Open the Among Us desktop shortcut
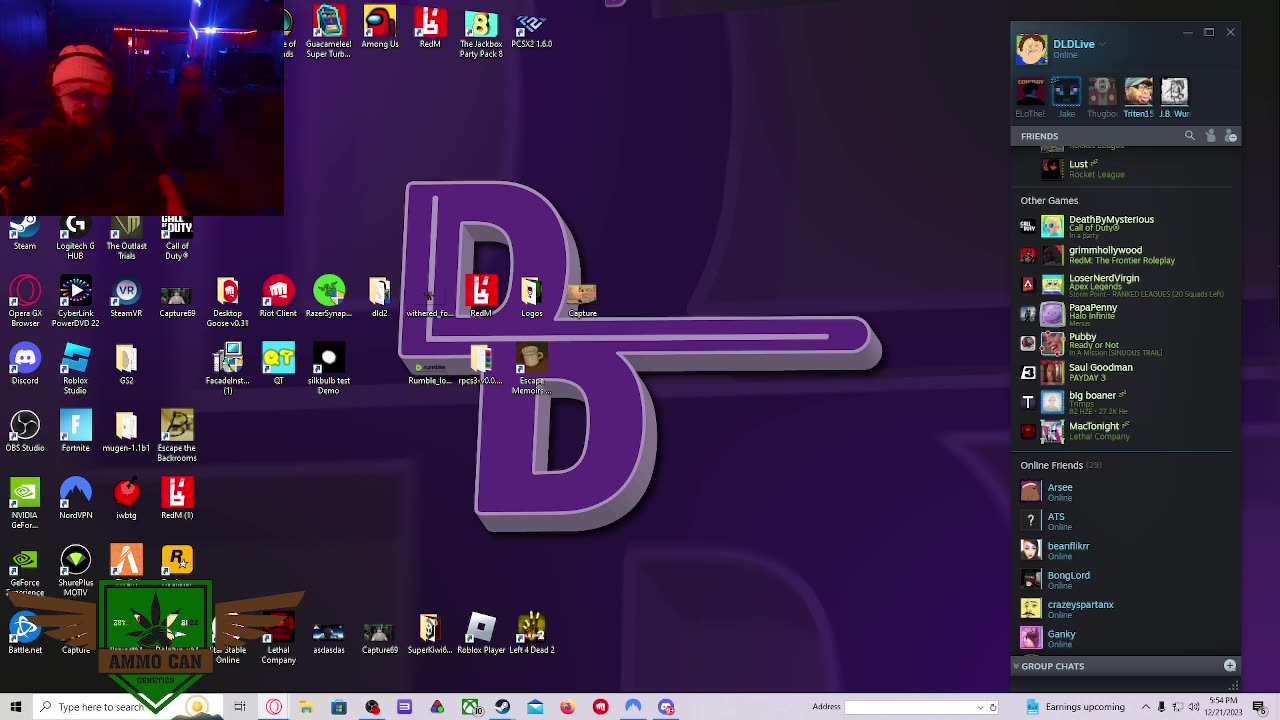 [x=380, y=28]
